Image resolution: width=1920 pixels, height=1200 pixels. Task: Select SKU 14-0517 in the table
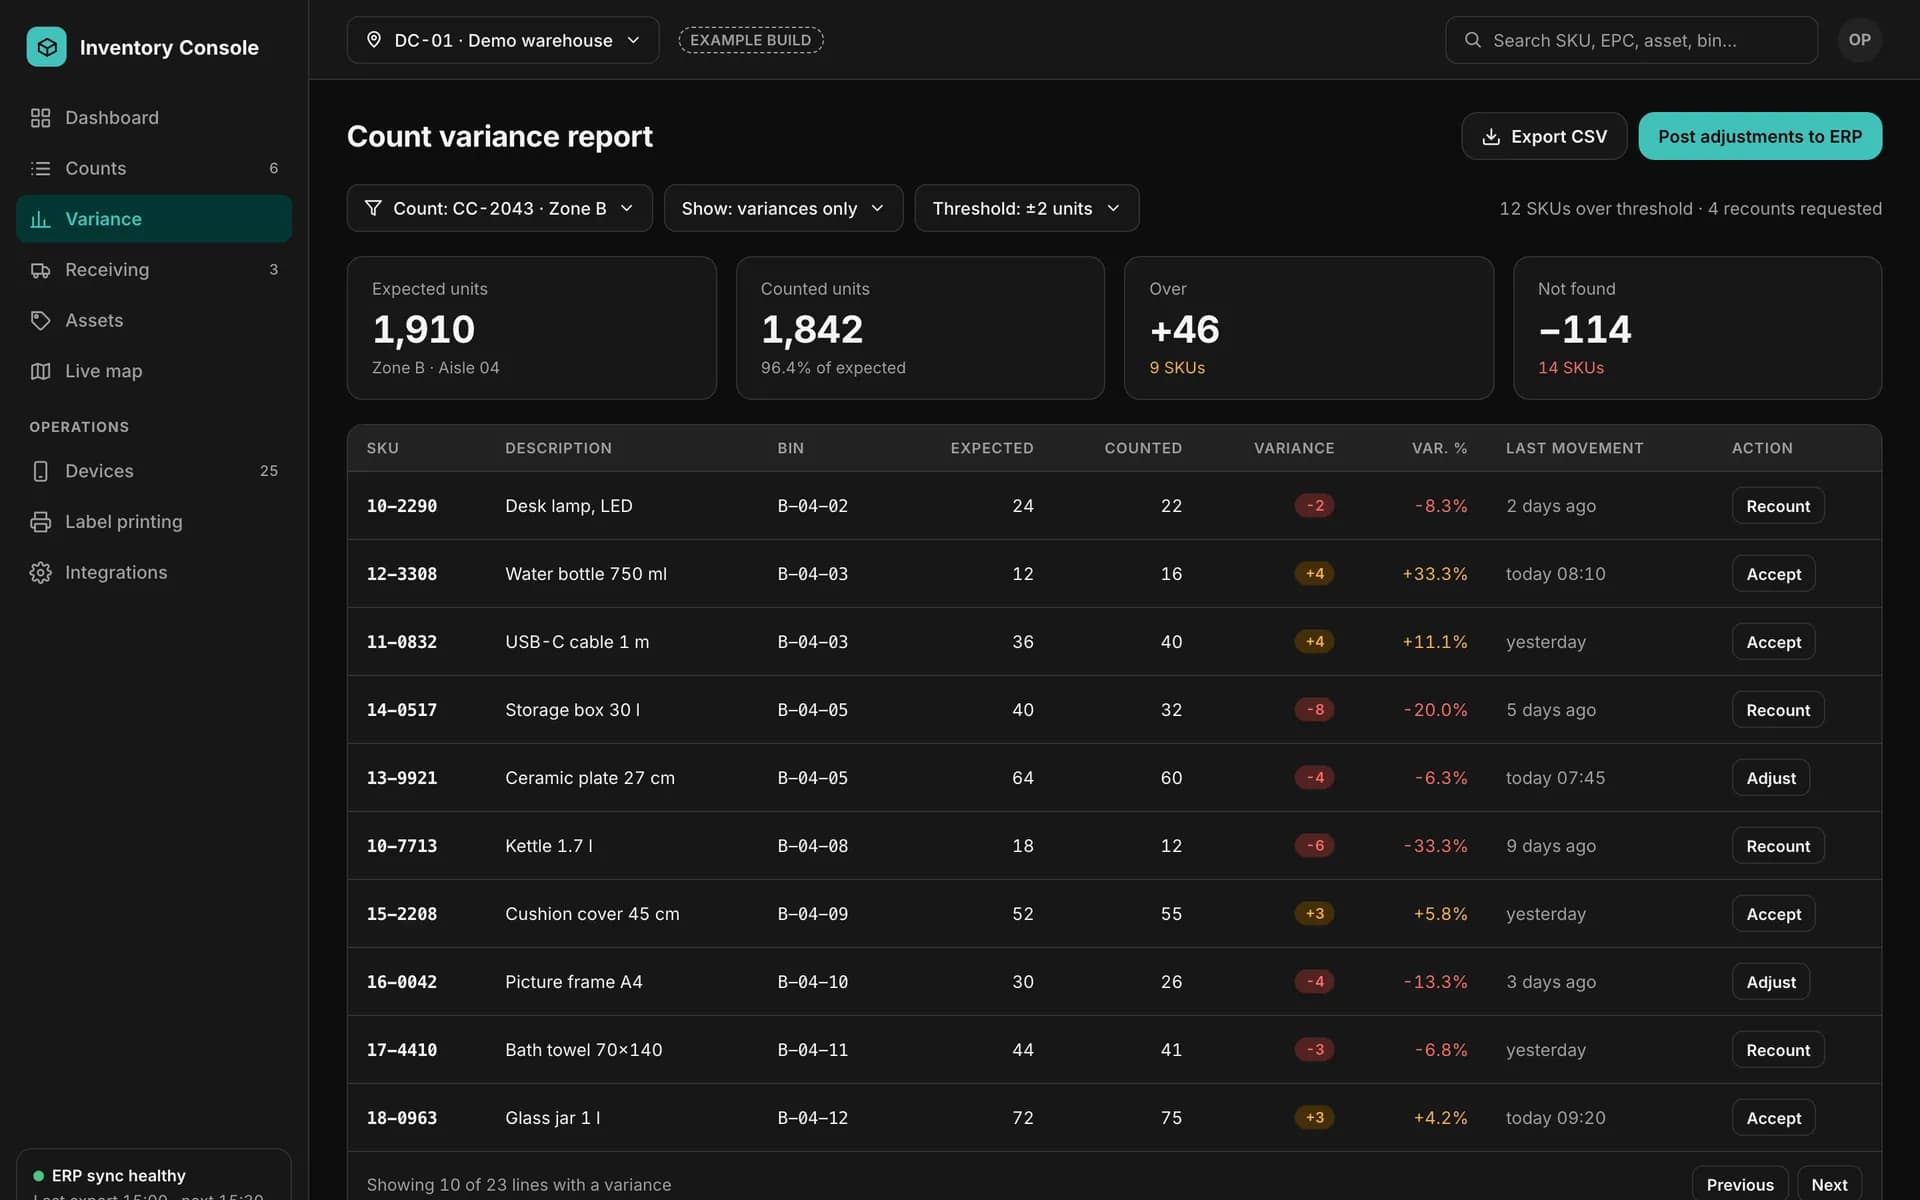click(x=401, y=710)
